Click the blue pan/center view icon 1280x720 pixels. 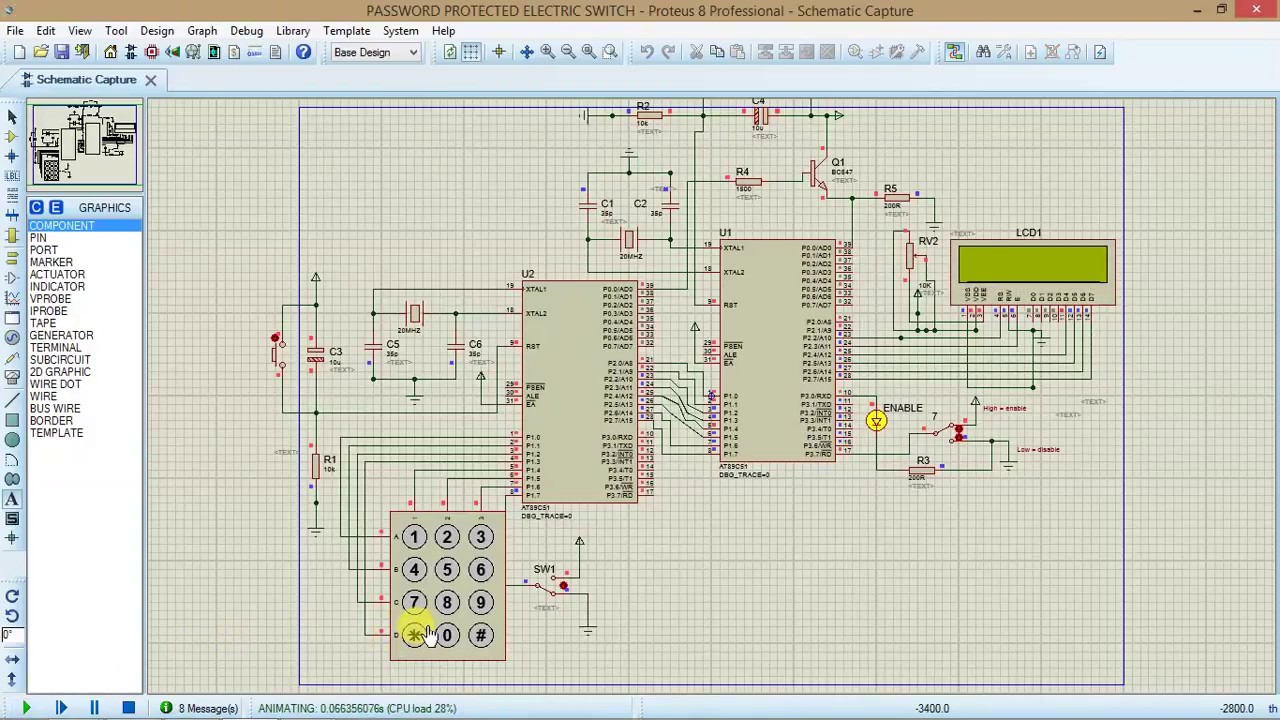527,52
